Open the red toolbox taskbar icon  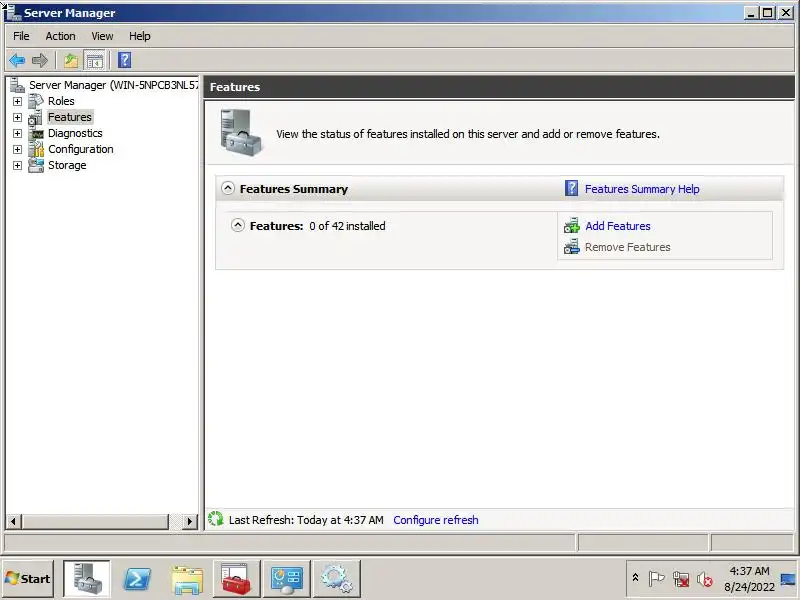coord(236,579)
